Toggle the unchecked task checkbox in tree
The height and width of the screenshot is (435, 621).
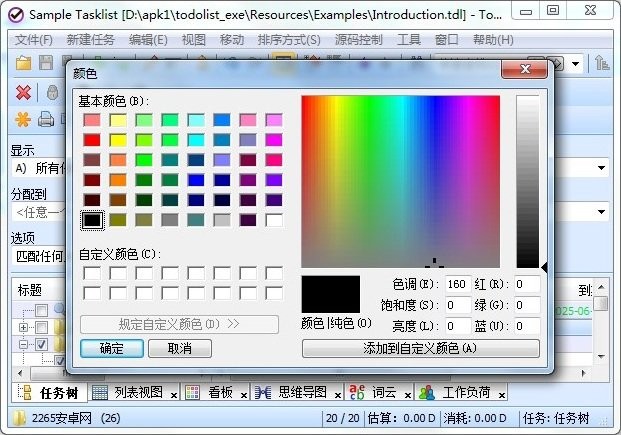tap(41, 327)
